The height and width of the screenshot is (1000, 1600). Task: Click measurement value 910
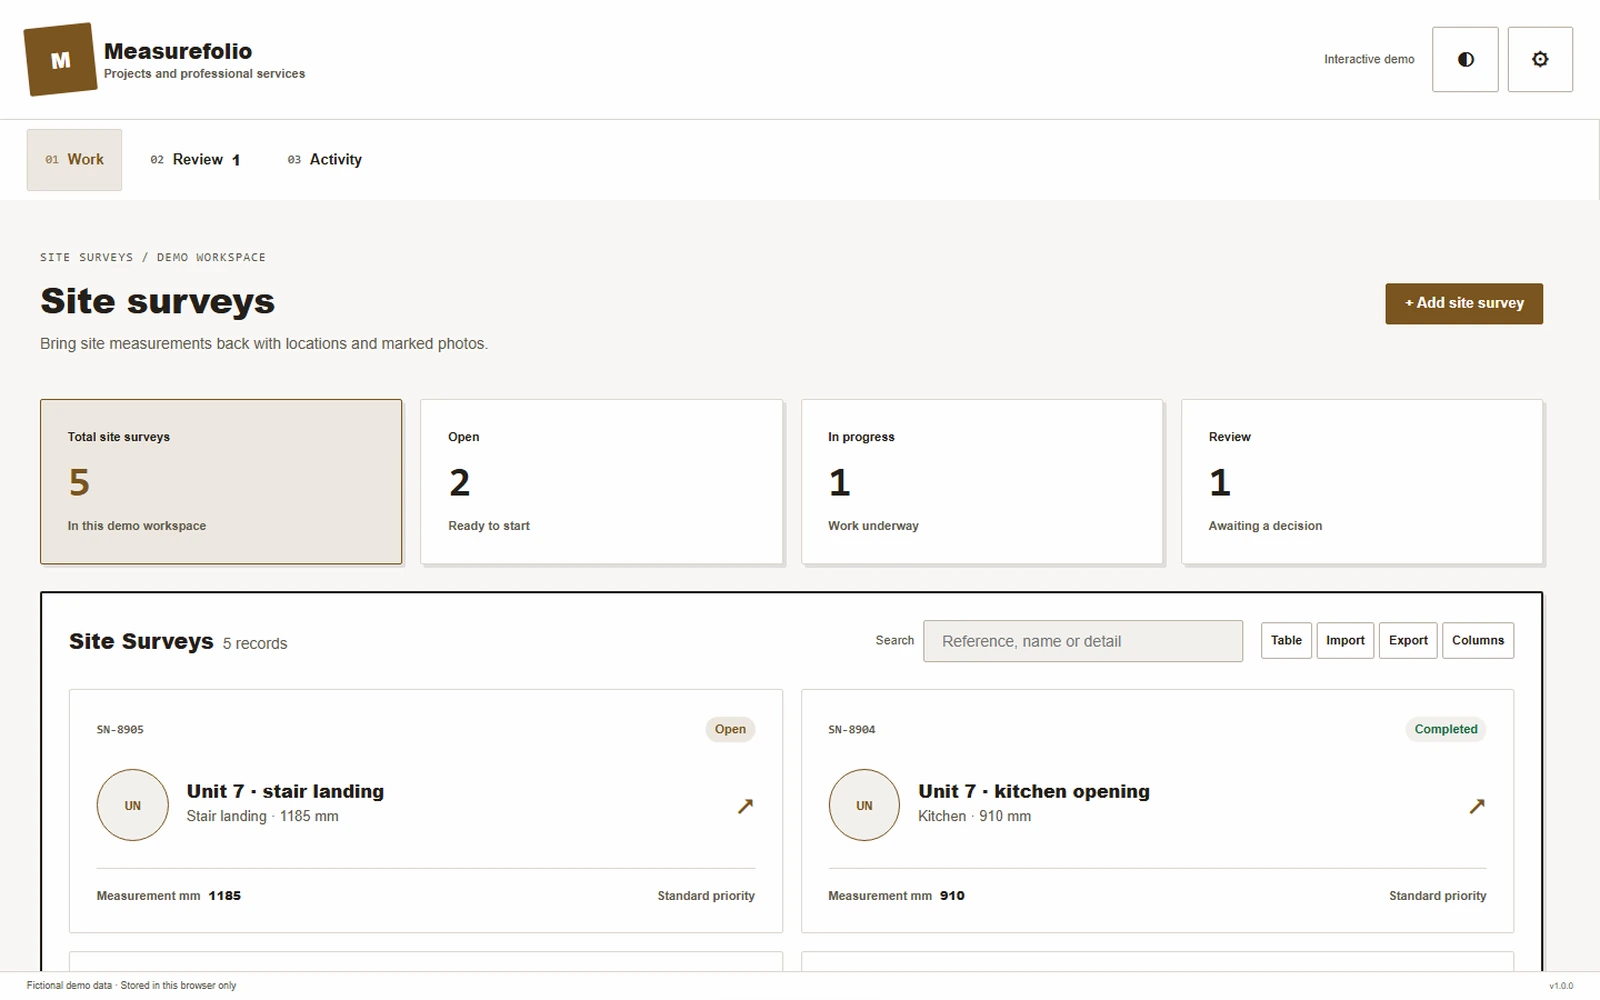tap(952, 896)
